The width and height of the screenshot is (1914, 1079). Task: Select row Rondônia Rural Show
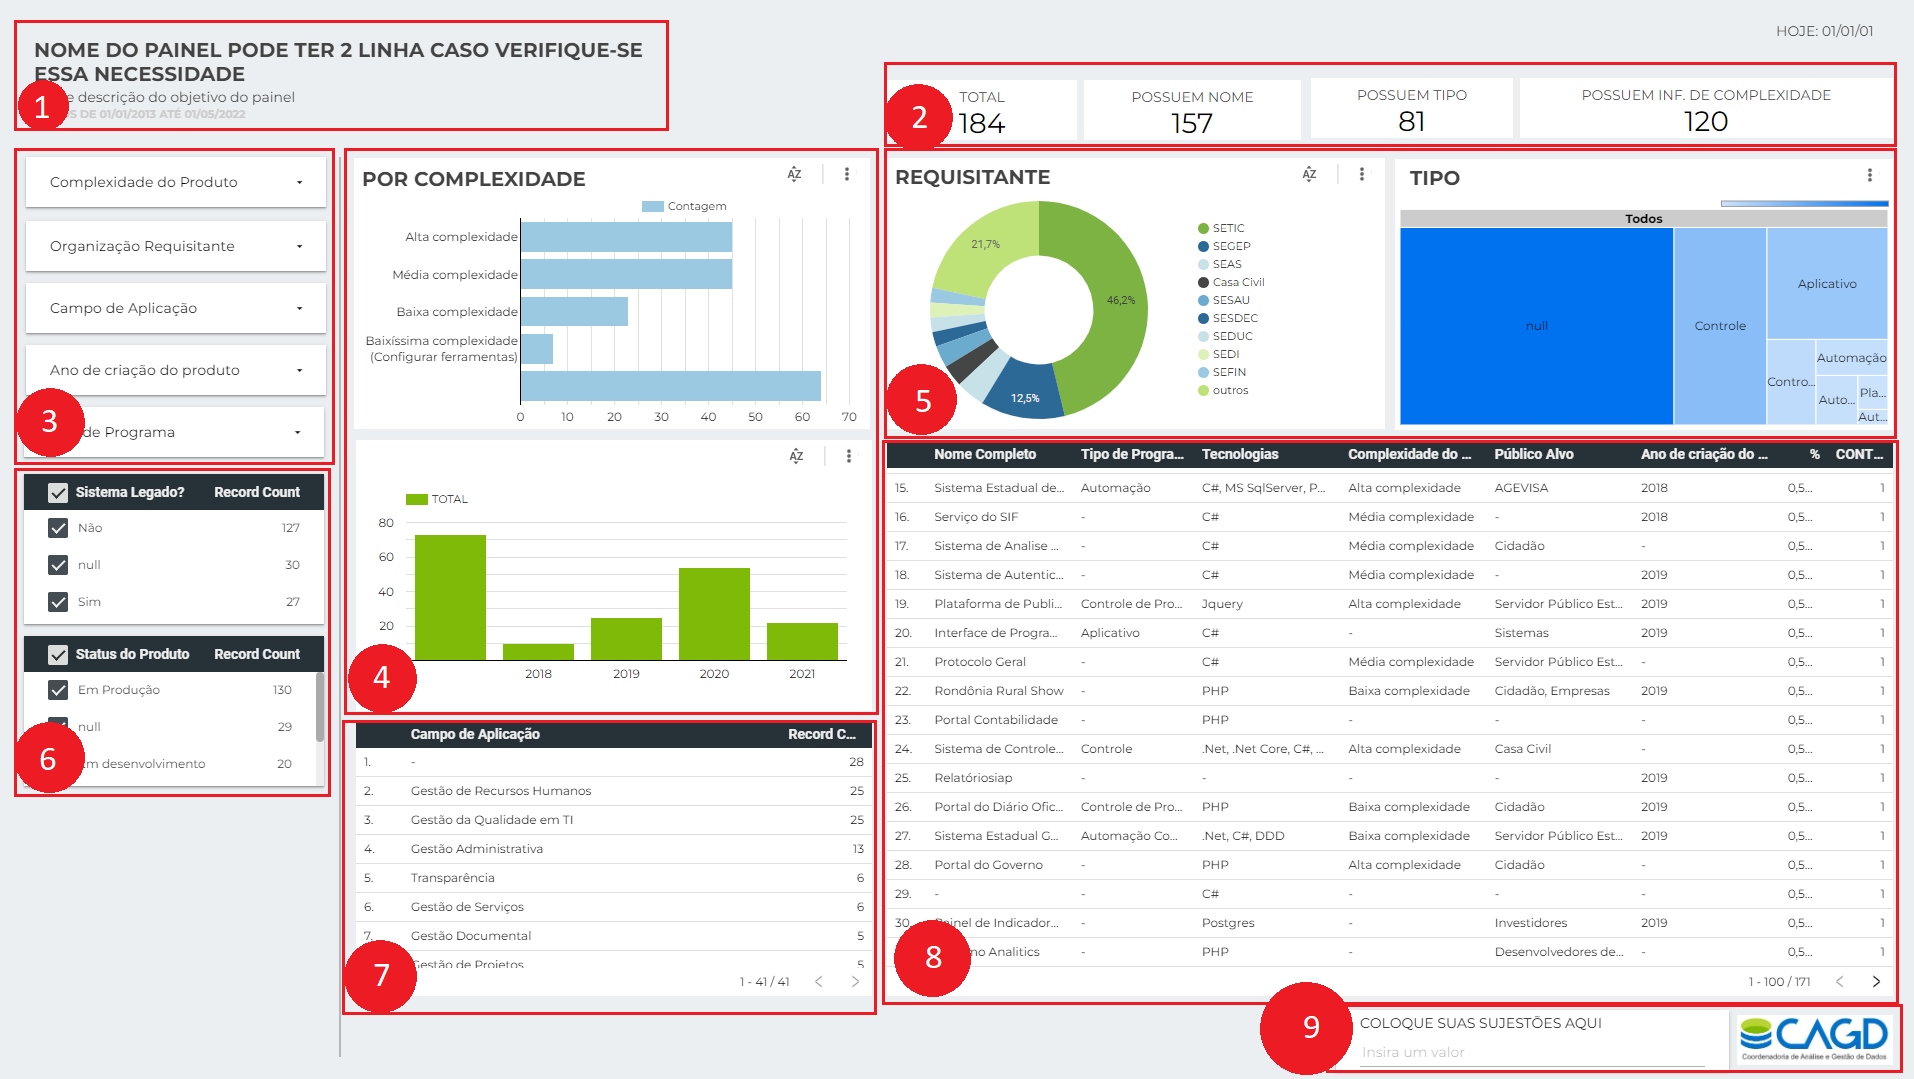pyautogui.click(x=1389, y=691)
